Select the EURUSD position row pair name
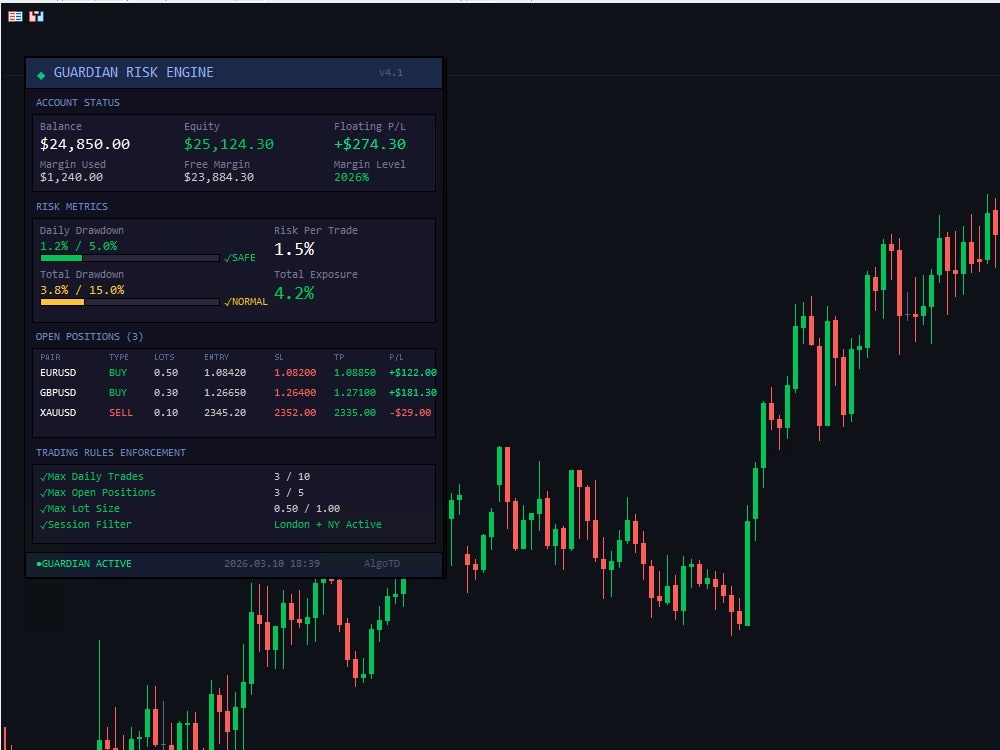1000x750 pixels. 58,372
